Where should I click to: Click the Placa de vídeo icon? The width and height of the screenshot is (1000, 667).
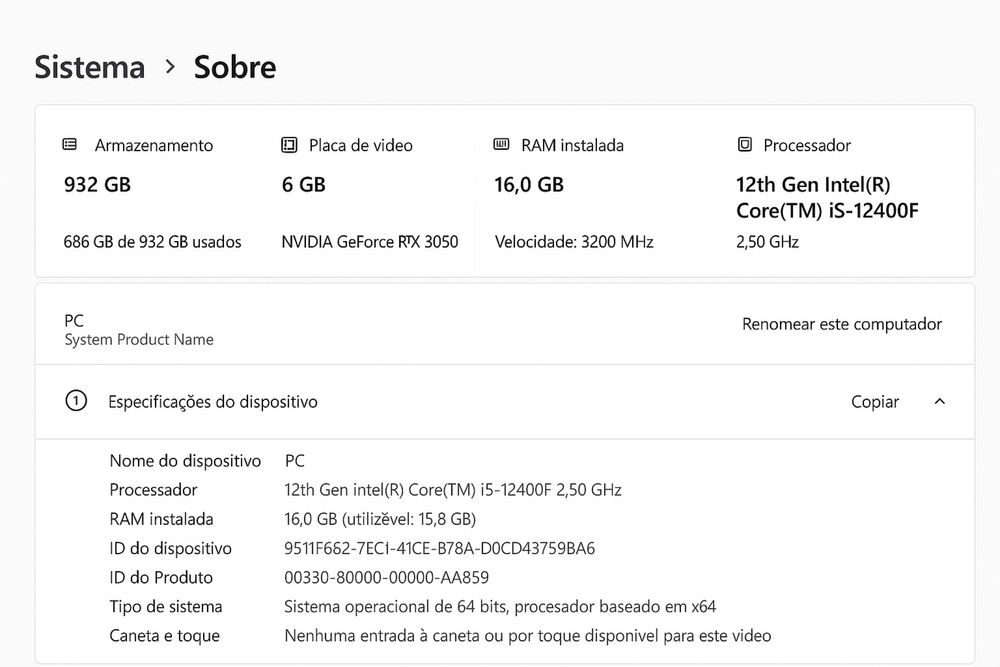click(x=290, y=145)
